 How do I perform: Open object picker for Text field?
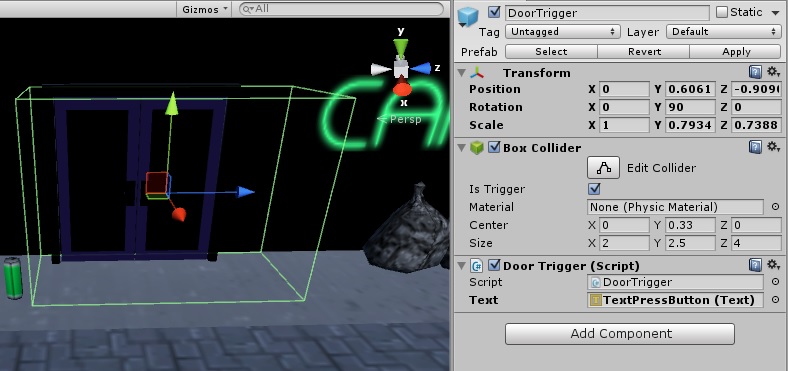(x=775, y=300)
